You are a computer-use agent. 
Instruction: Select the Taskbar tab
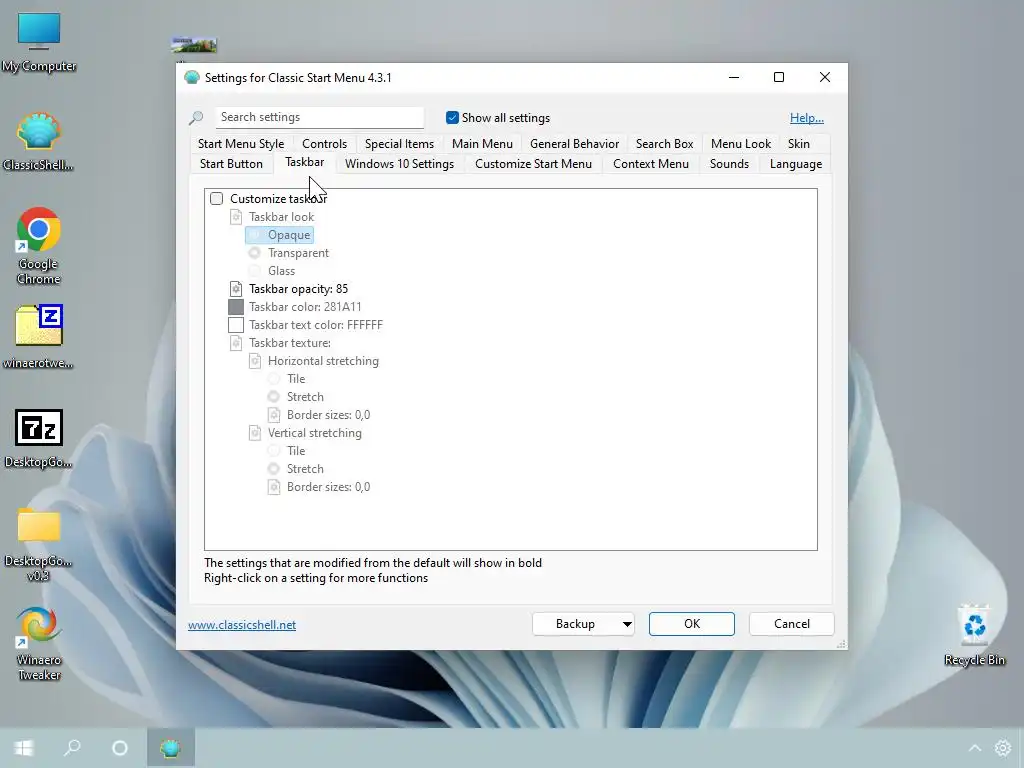pos(304,162)
